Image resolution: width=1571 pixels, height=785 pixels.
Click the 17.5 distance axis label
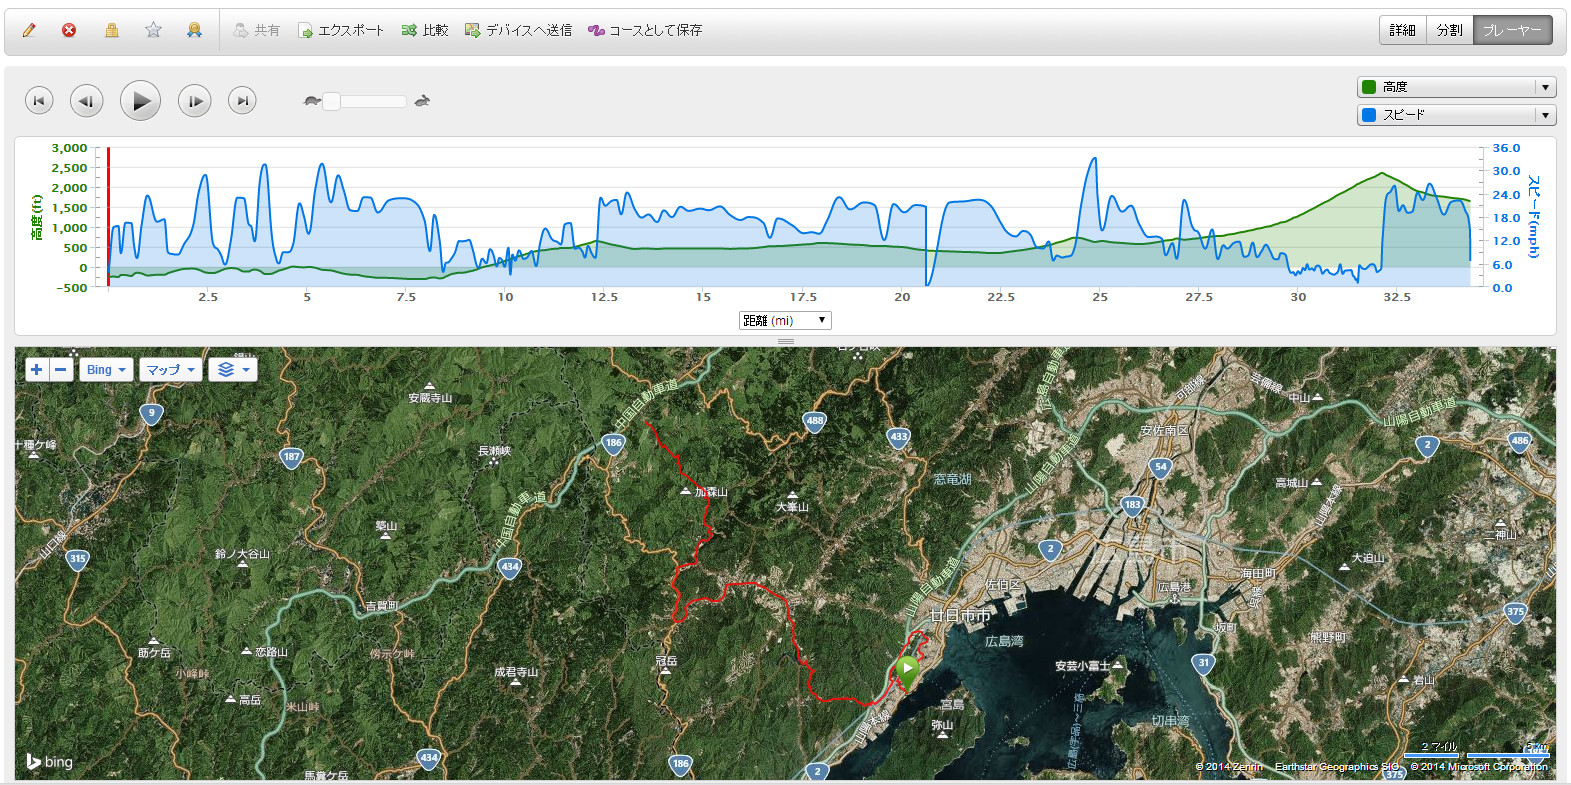[803, 297]
